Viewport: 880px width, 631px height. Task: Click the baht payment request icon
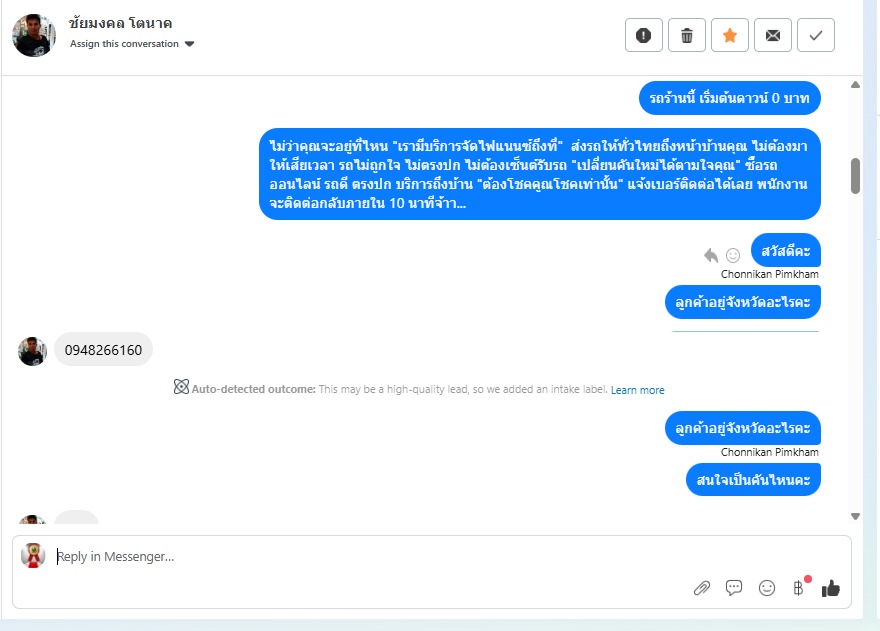[798, 587]
